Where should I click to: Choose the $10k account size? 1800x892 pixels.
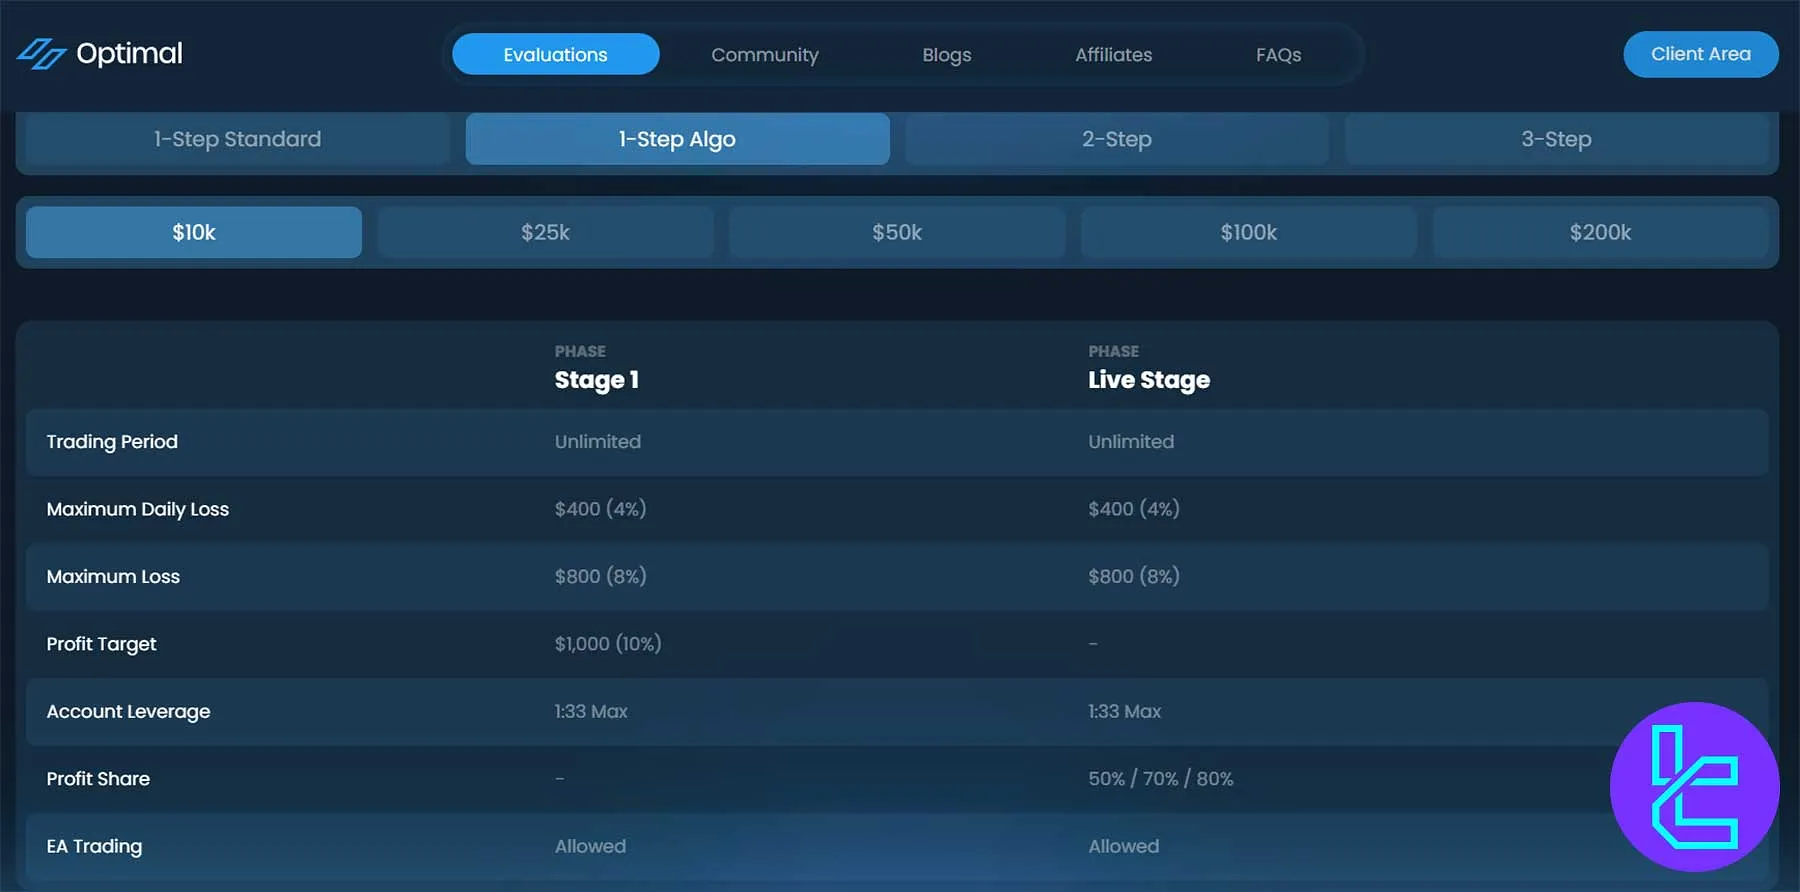point(194,232)
